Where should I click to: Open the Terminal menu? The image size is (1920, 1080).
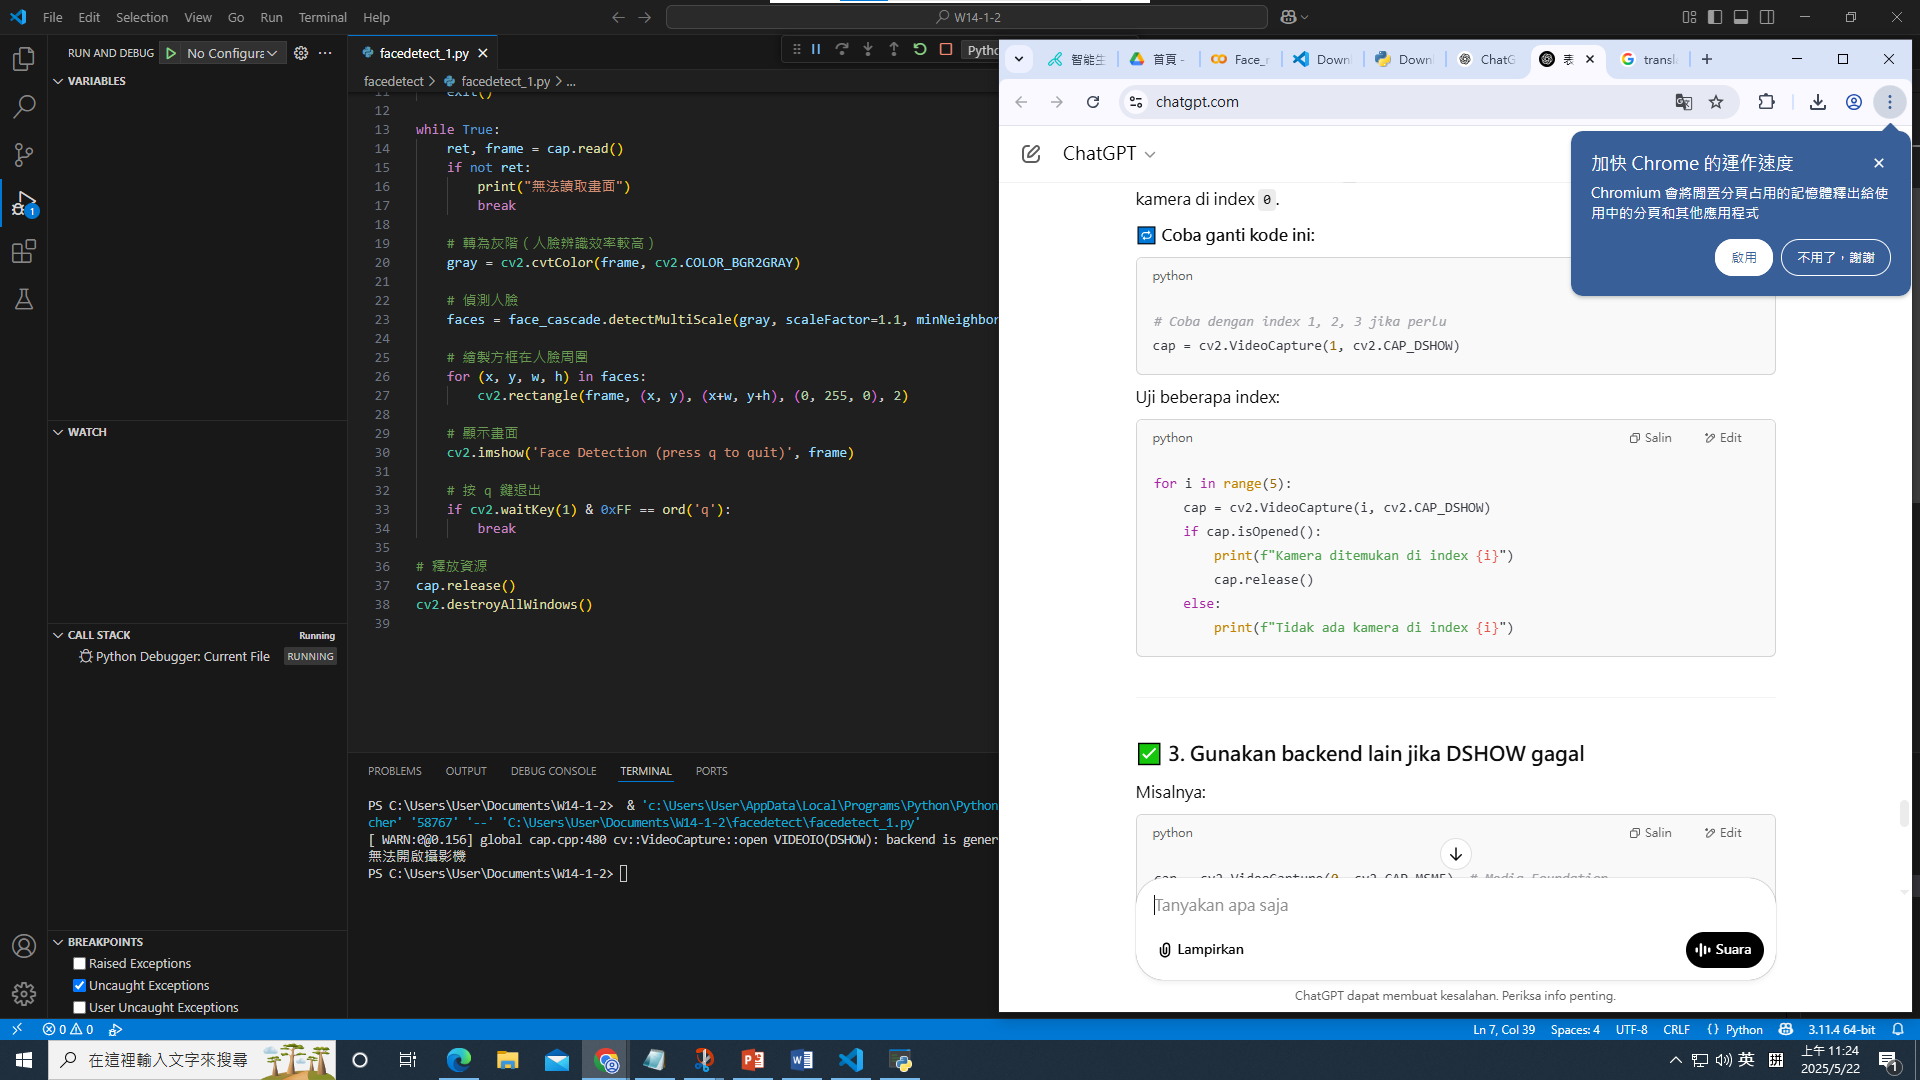(322, 17)
